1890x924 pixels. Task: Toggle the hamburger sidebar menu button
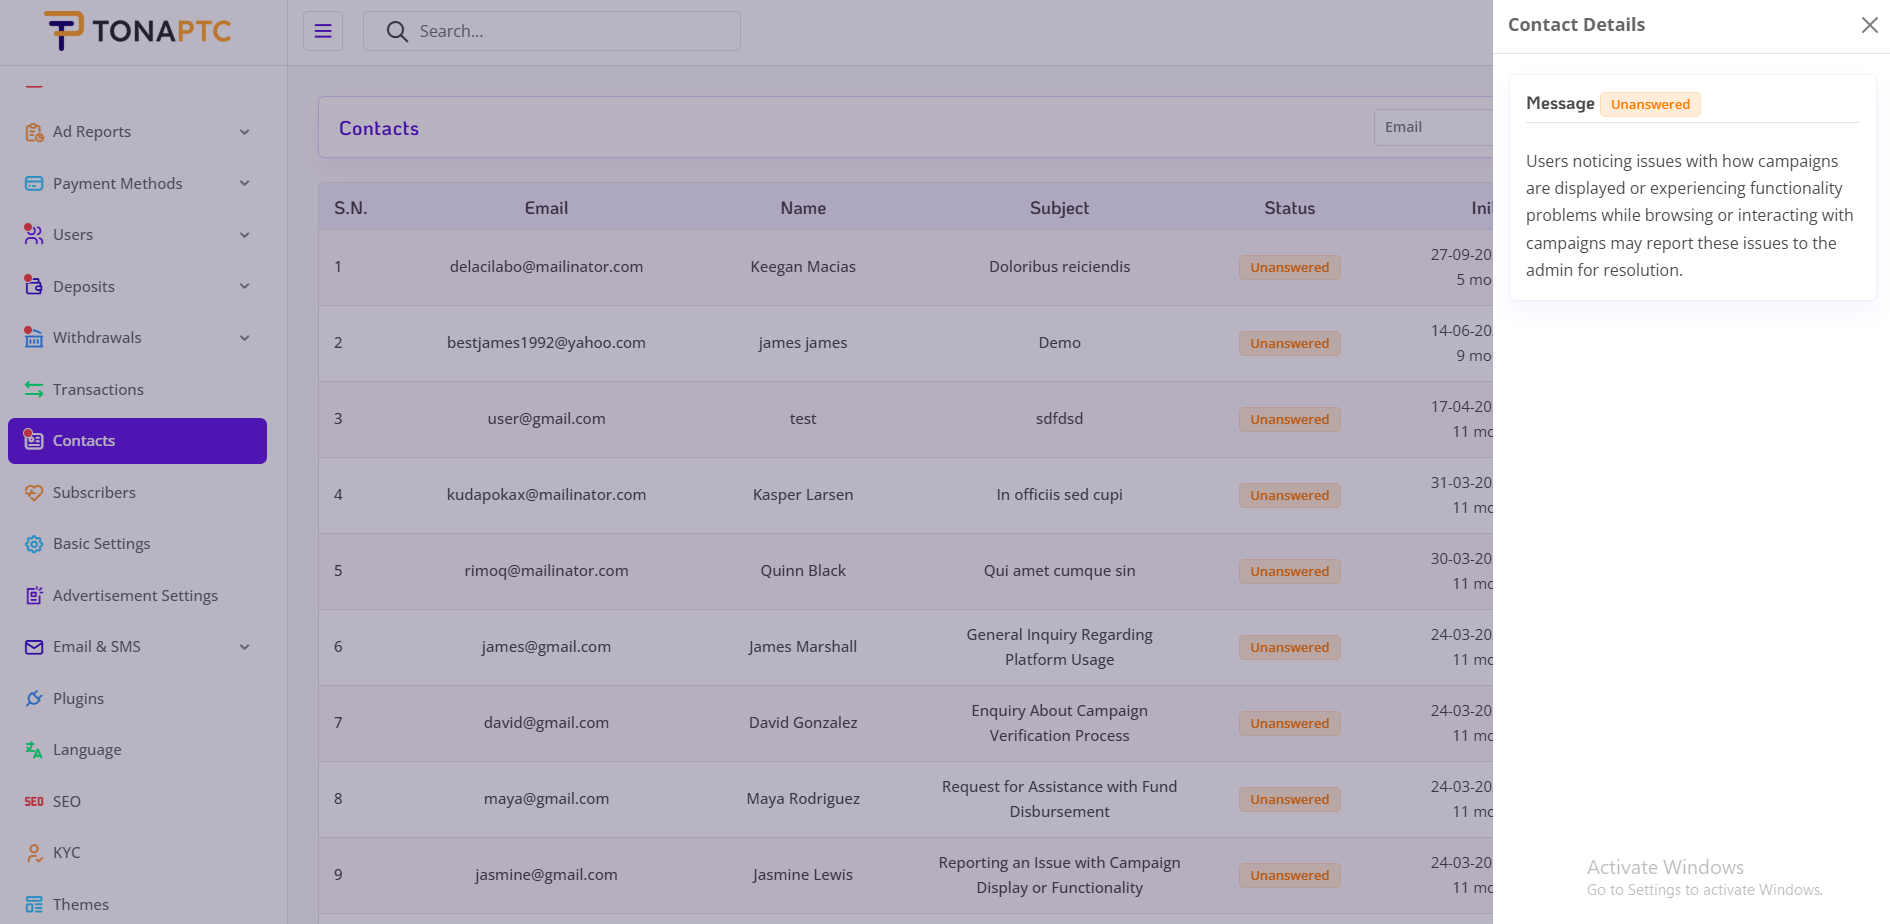pos(323,31)
